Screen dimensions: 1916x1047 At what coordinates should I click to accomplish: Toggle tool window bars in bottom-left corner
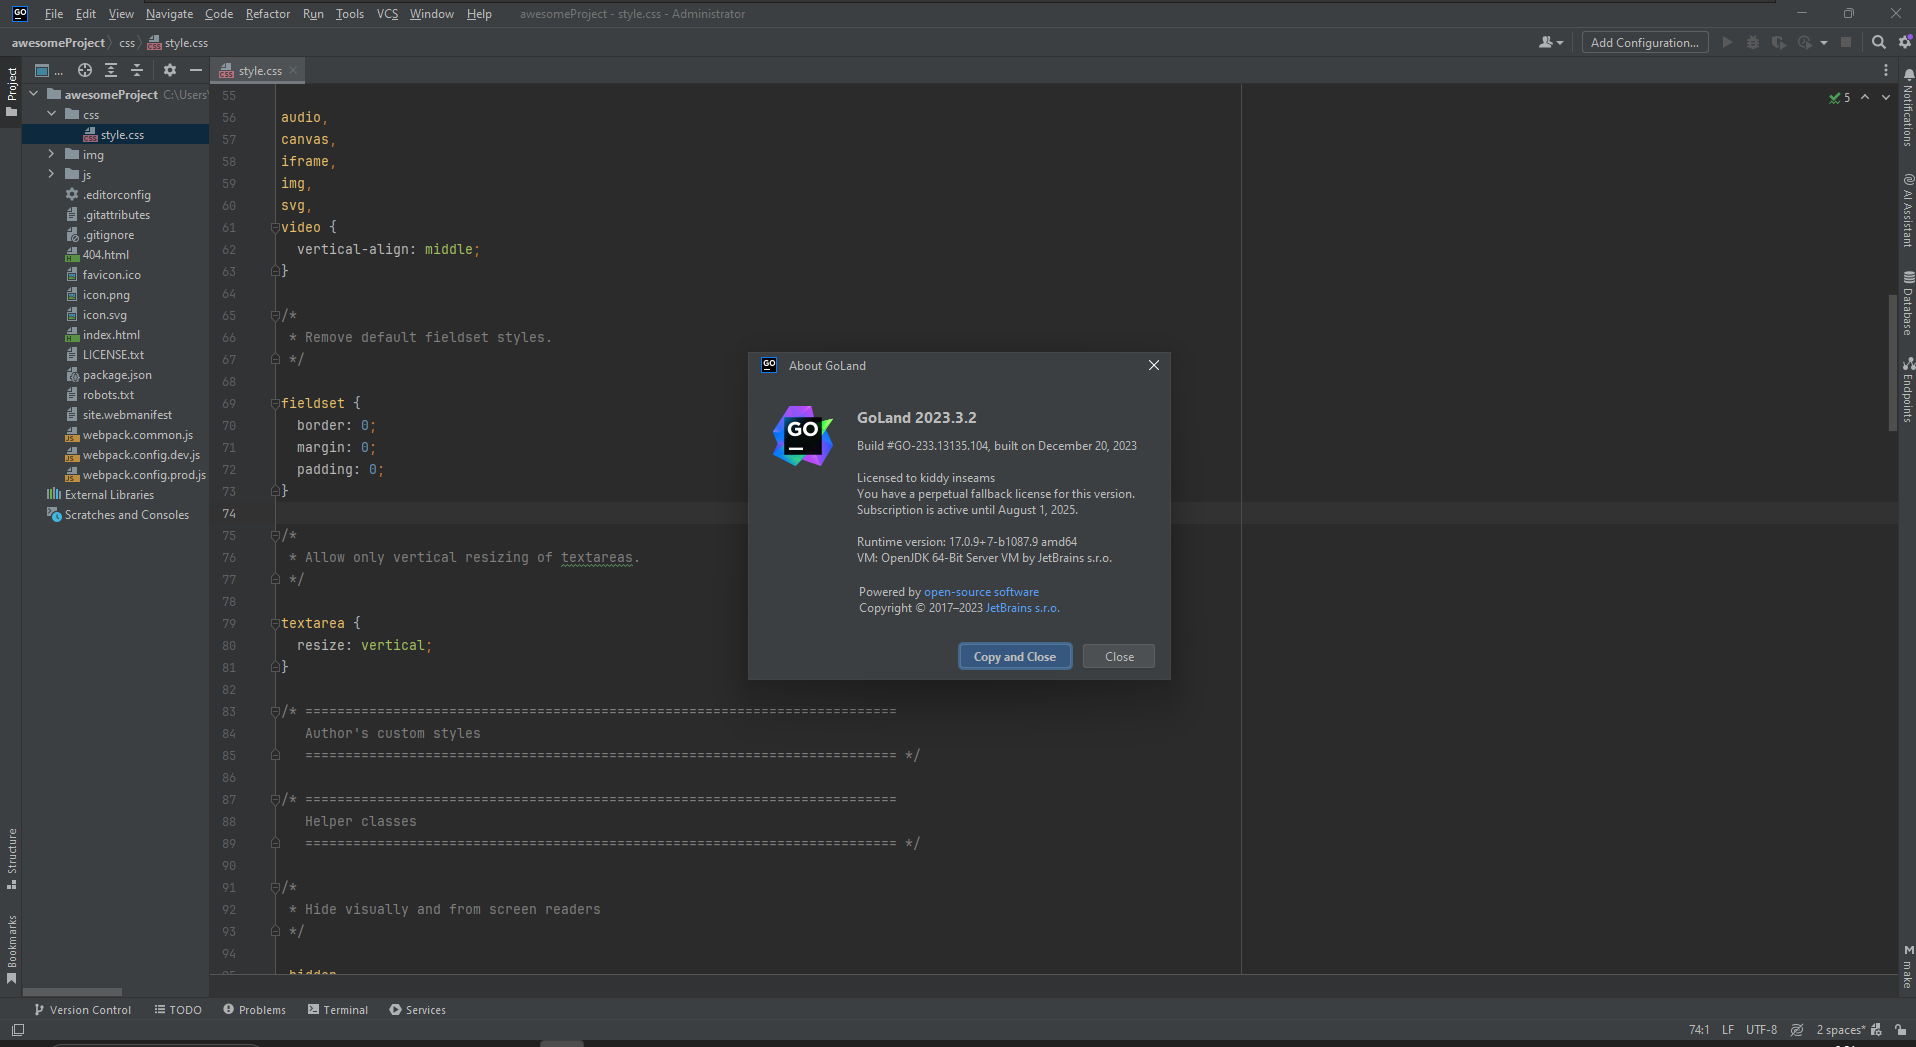tap(17, 1029)
